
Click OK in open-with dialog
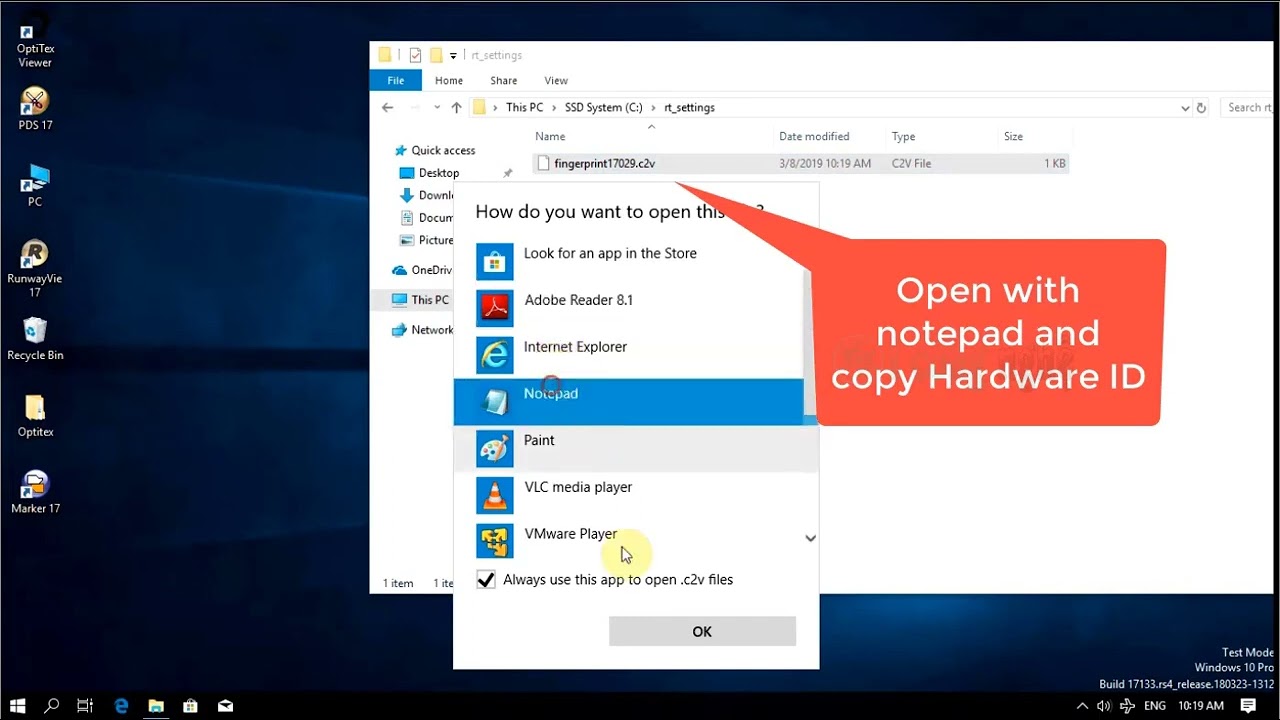pos(702,631)
